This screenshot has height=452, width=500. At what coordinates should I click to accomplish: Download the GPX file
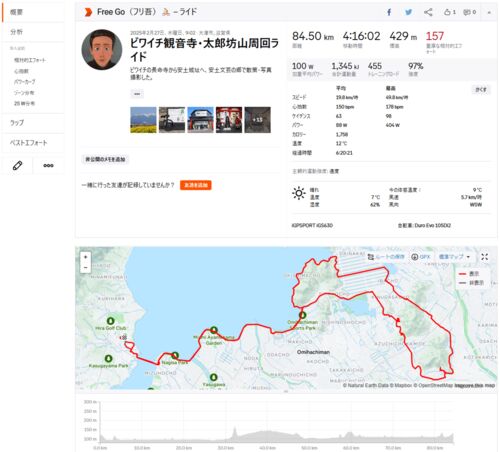(x=421, y=257)
